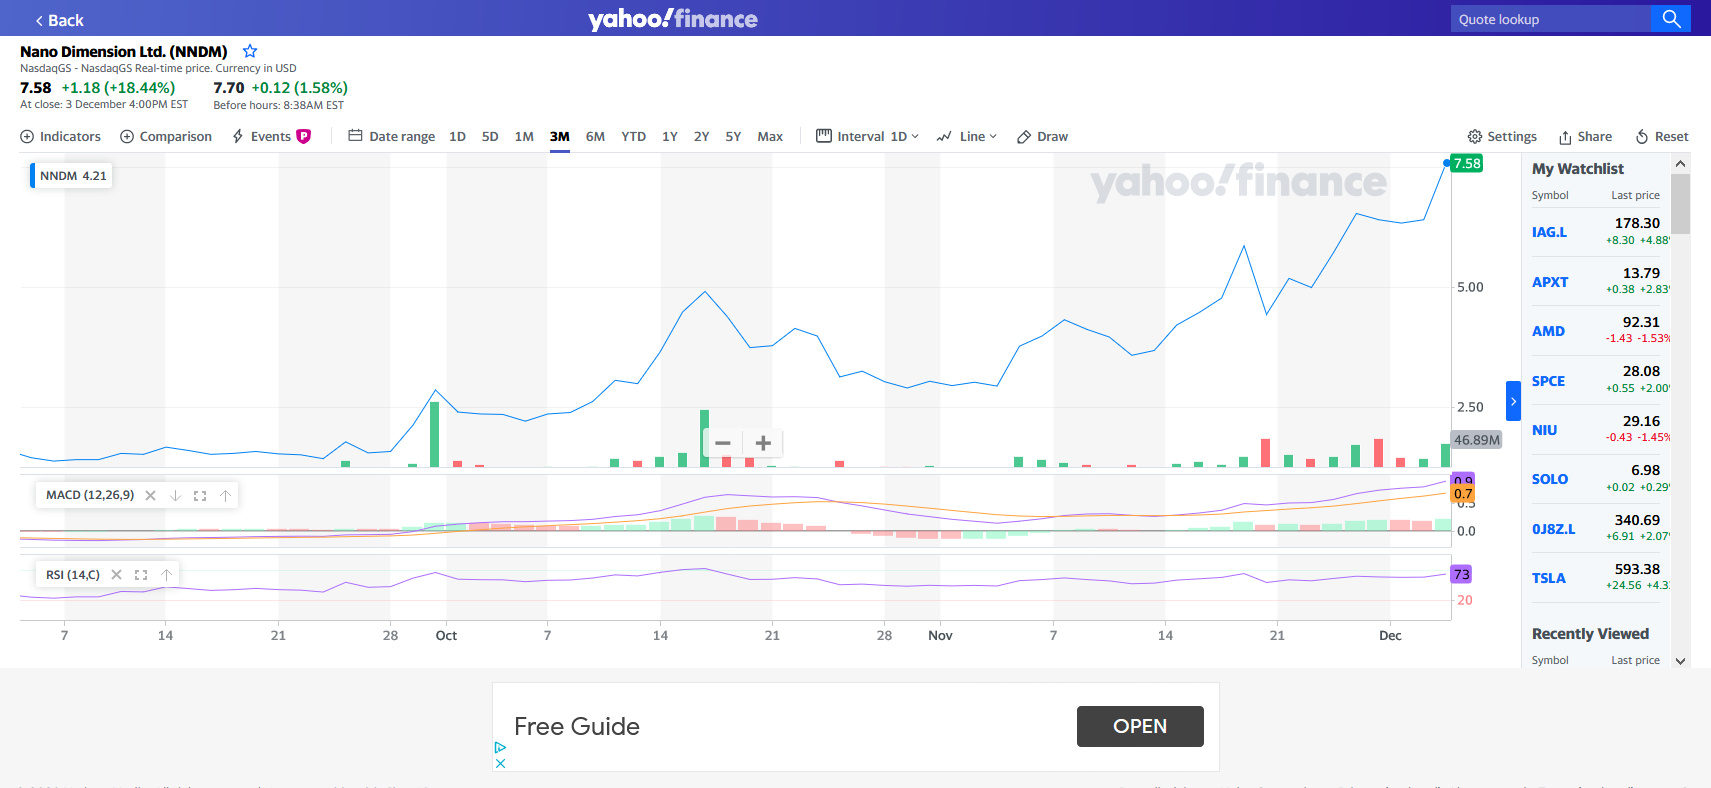Select the 3M range tab
This screenshot has height=788, width=1711.
click(x=559, y=137)
